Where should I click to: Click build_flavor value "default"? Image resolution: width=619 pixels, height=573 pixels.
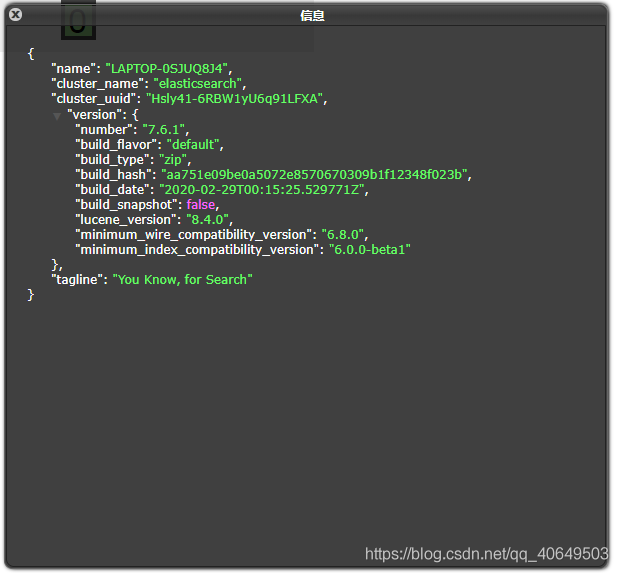(193, 145)
